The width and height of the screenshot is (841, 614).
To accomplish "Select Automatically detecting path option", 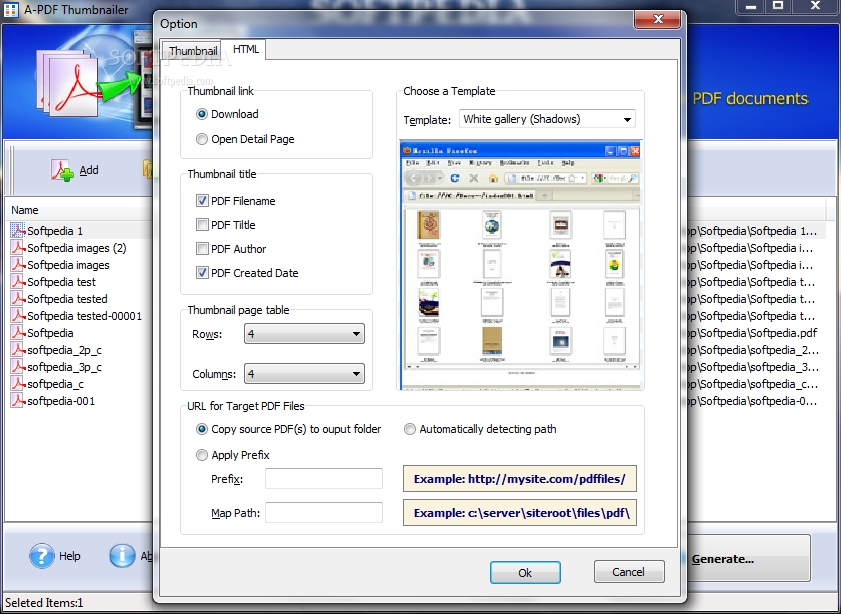I will [x=410, y=429].
